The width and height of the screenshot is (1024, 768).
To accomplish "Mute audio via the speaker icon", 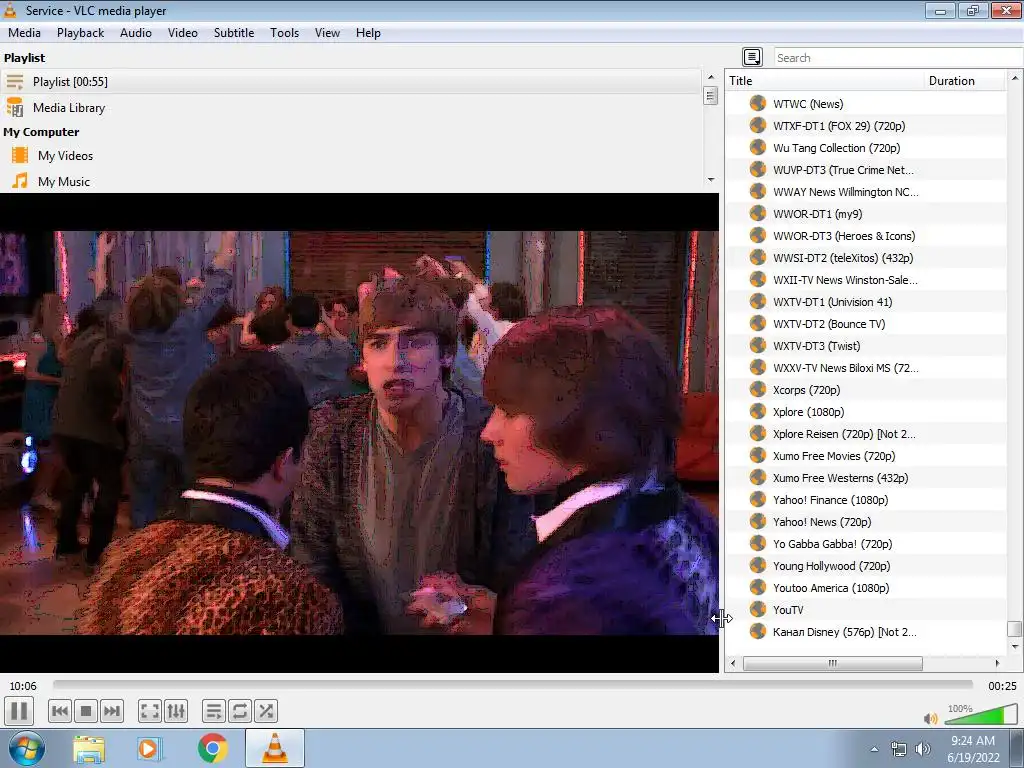I will pos(931,718).
